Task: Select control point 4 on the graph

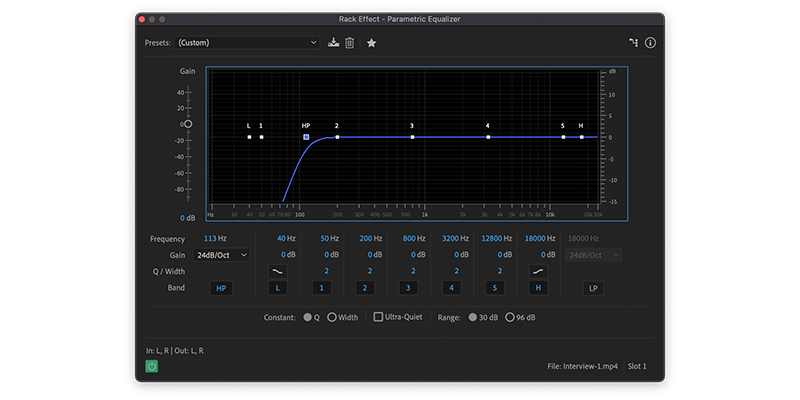Action: pos(488,137)
